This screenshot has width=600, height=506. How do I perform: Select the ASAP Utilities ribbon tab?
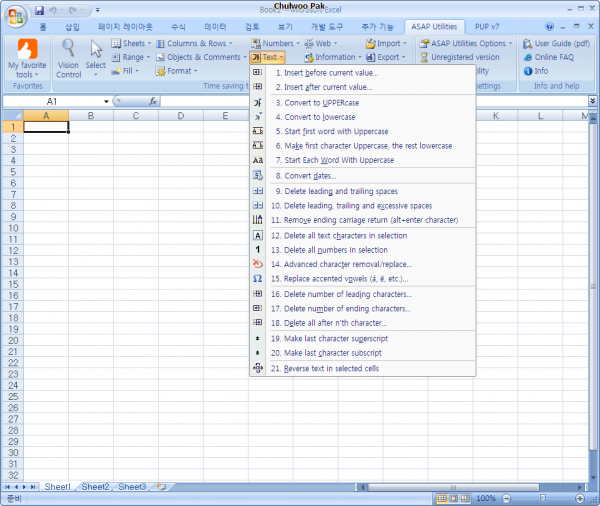point(434,27)
